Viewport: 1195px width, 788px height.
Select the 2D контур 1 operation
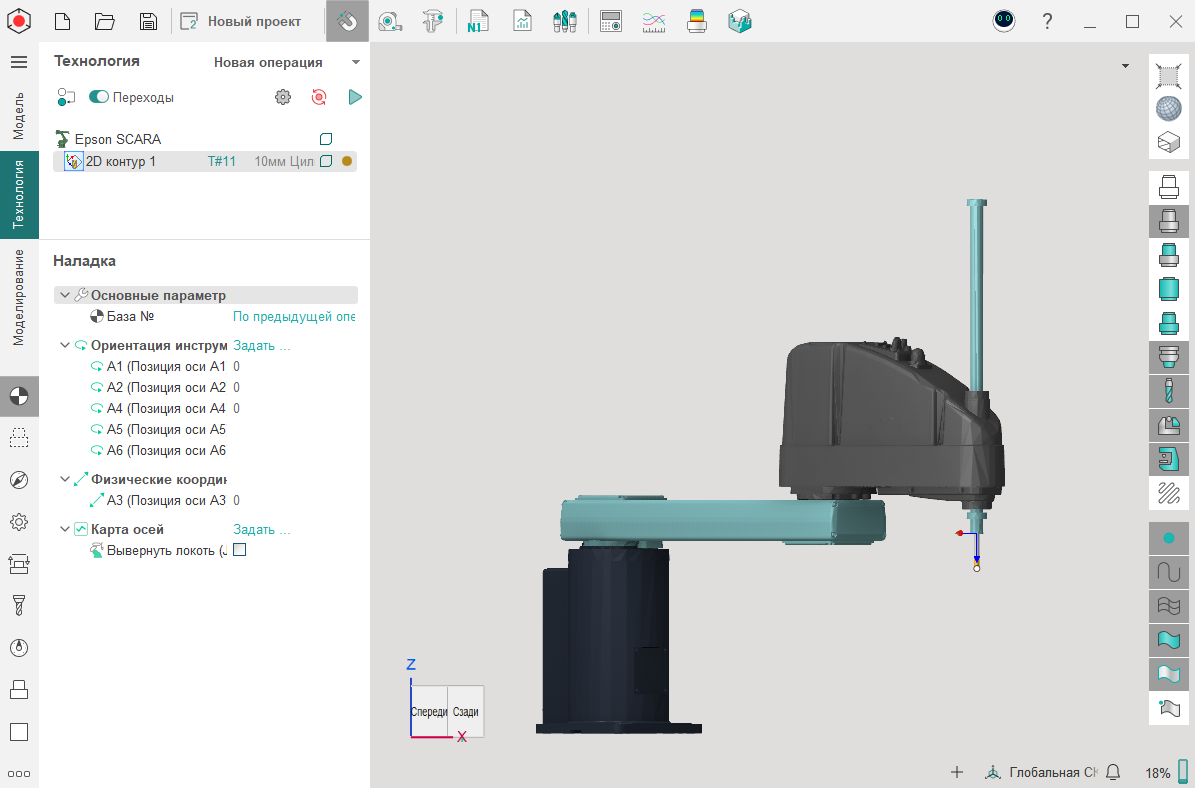coord(120,161)
